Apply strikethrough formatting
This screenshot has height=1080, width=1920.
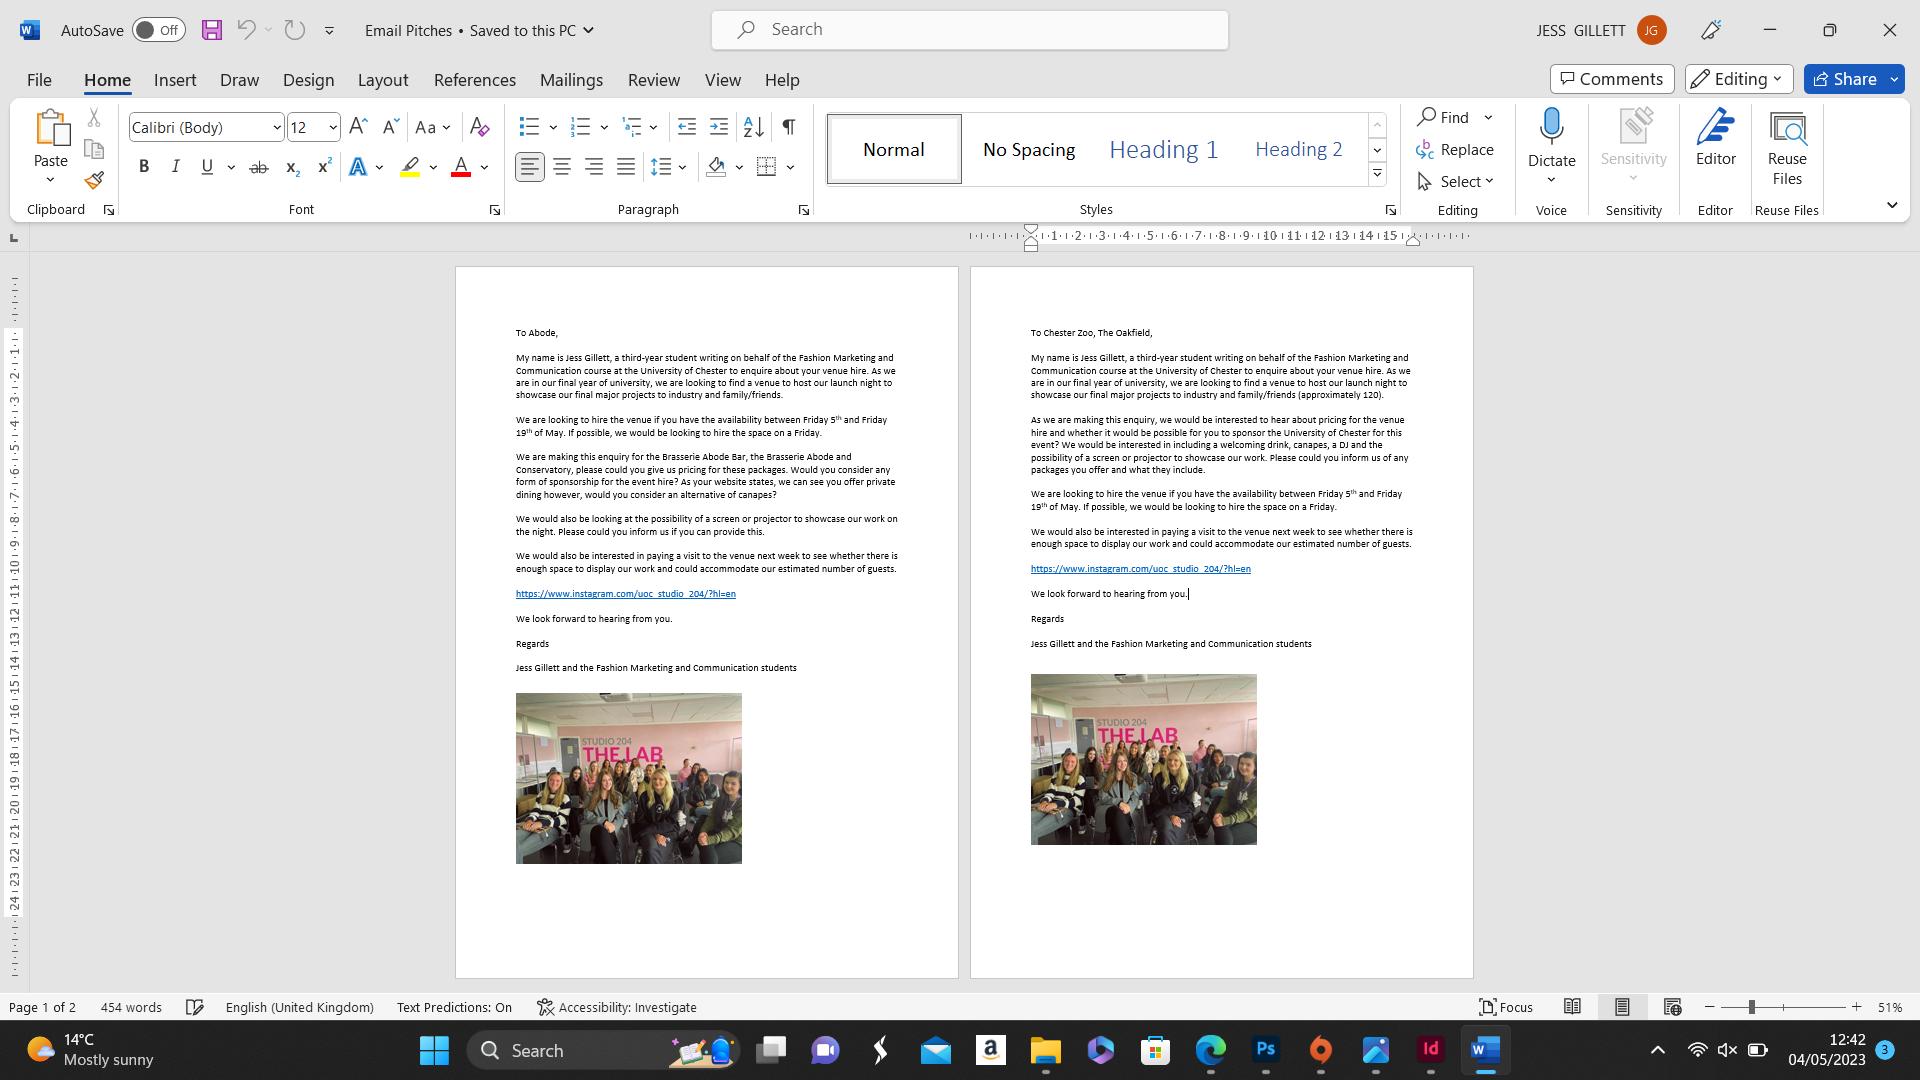coord(258,167)
